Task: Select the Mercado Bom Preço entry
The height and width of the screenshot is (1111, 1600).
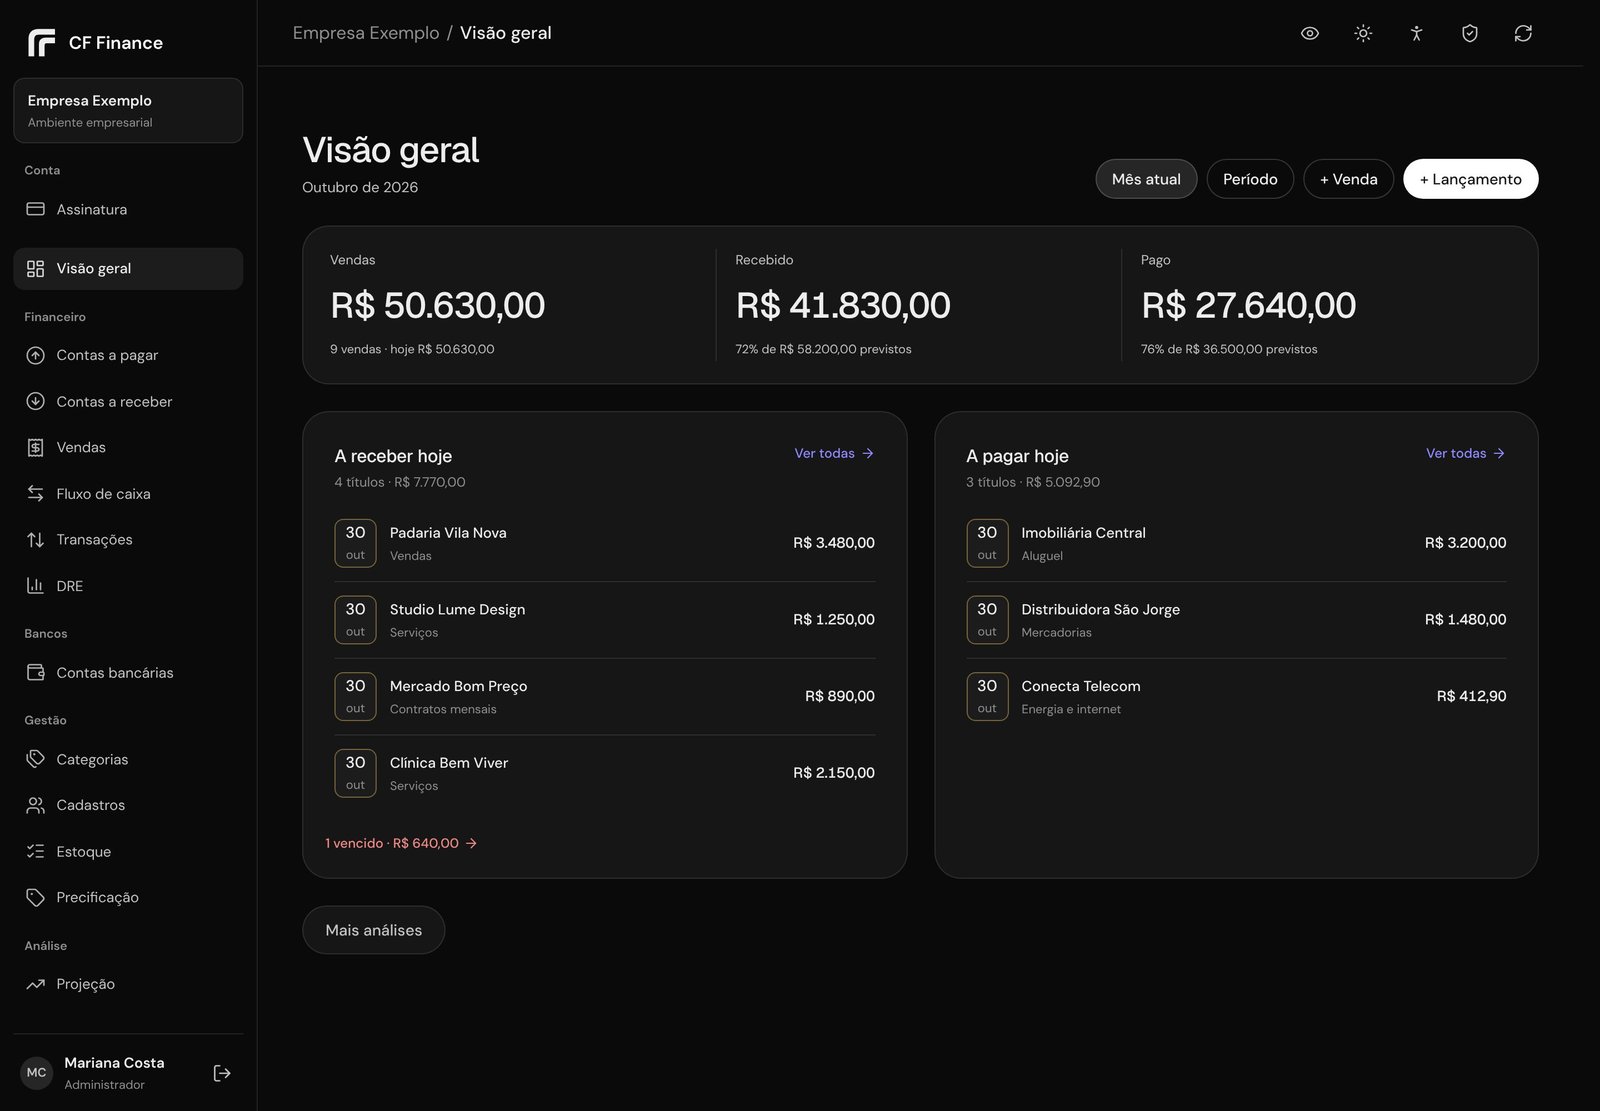Action: click(x=605, y=696)
